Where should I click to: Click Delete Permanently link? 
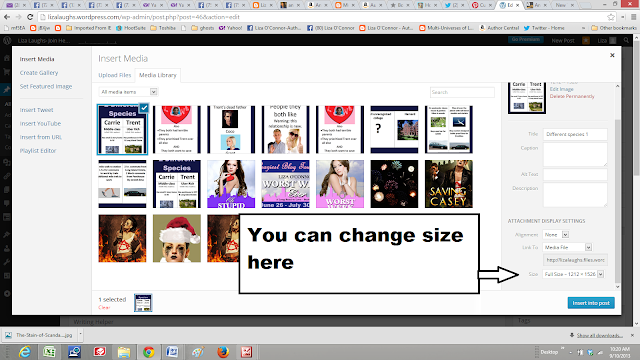click(x=572, y=96)
